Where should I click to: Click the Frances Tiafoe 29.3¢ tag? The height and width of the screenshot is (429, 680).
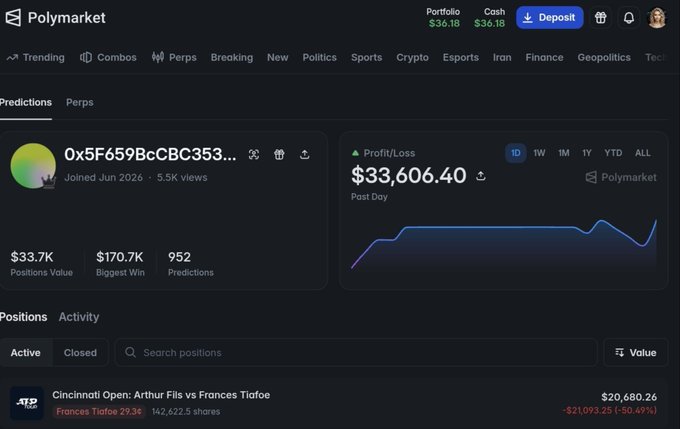[x=99, y=412]
